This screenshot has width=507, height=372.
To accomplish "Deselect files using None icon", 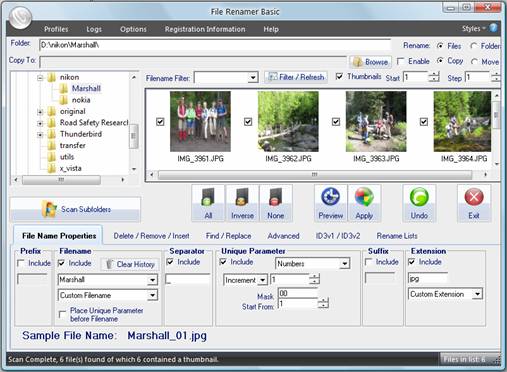I will [276, 203].
